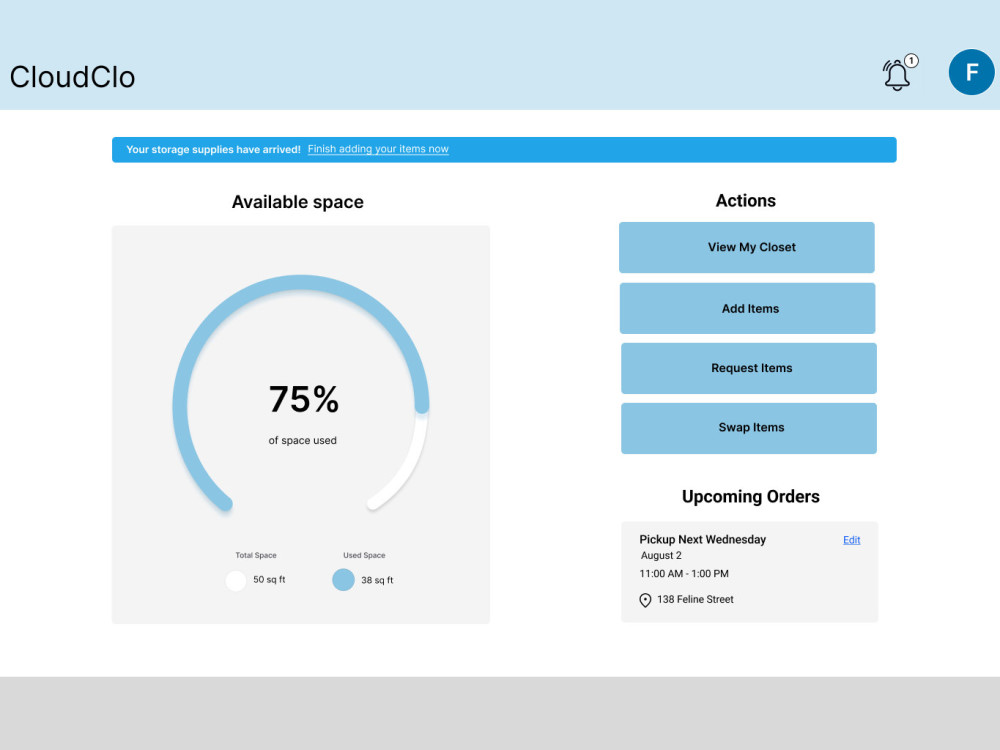Select the Pickup Next Wednesday order title
Image resolution: width=1000 pixels, height=750 pixels.
click(x=702, y=540)
